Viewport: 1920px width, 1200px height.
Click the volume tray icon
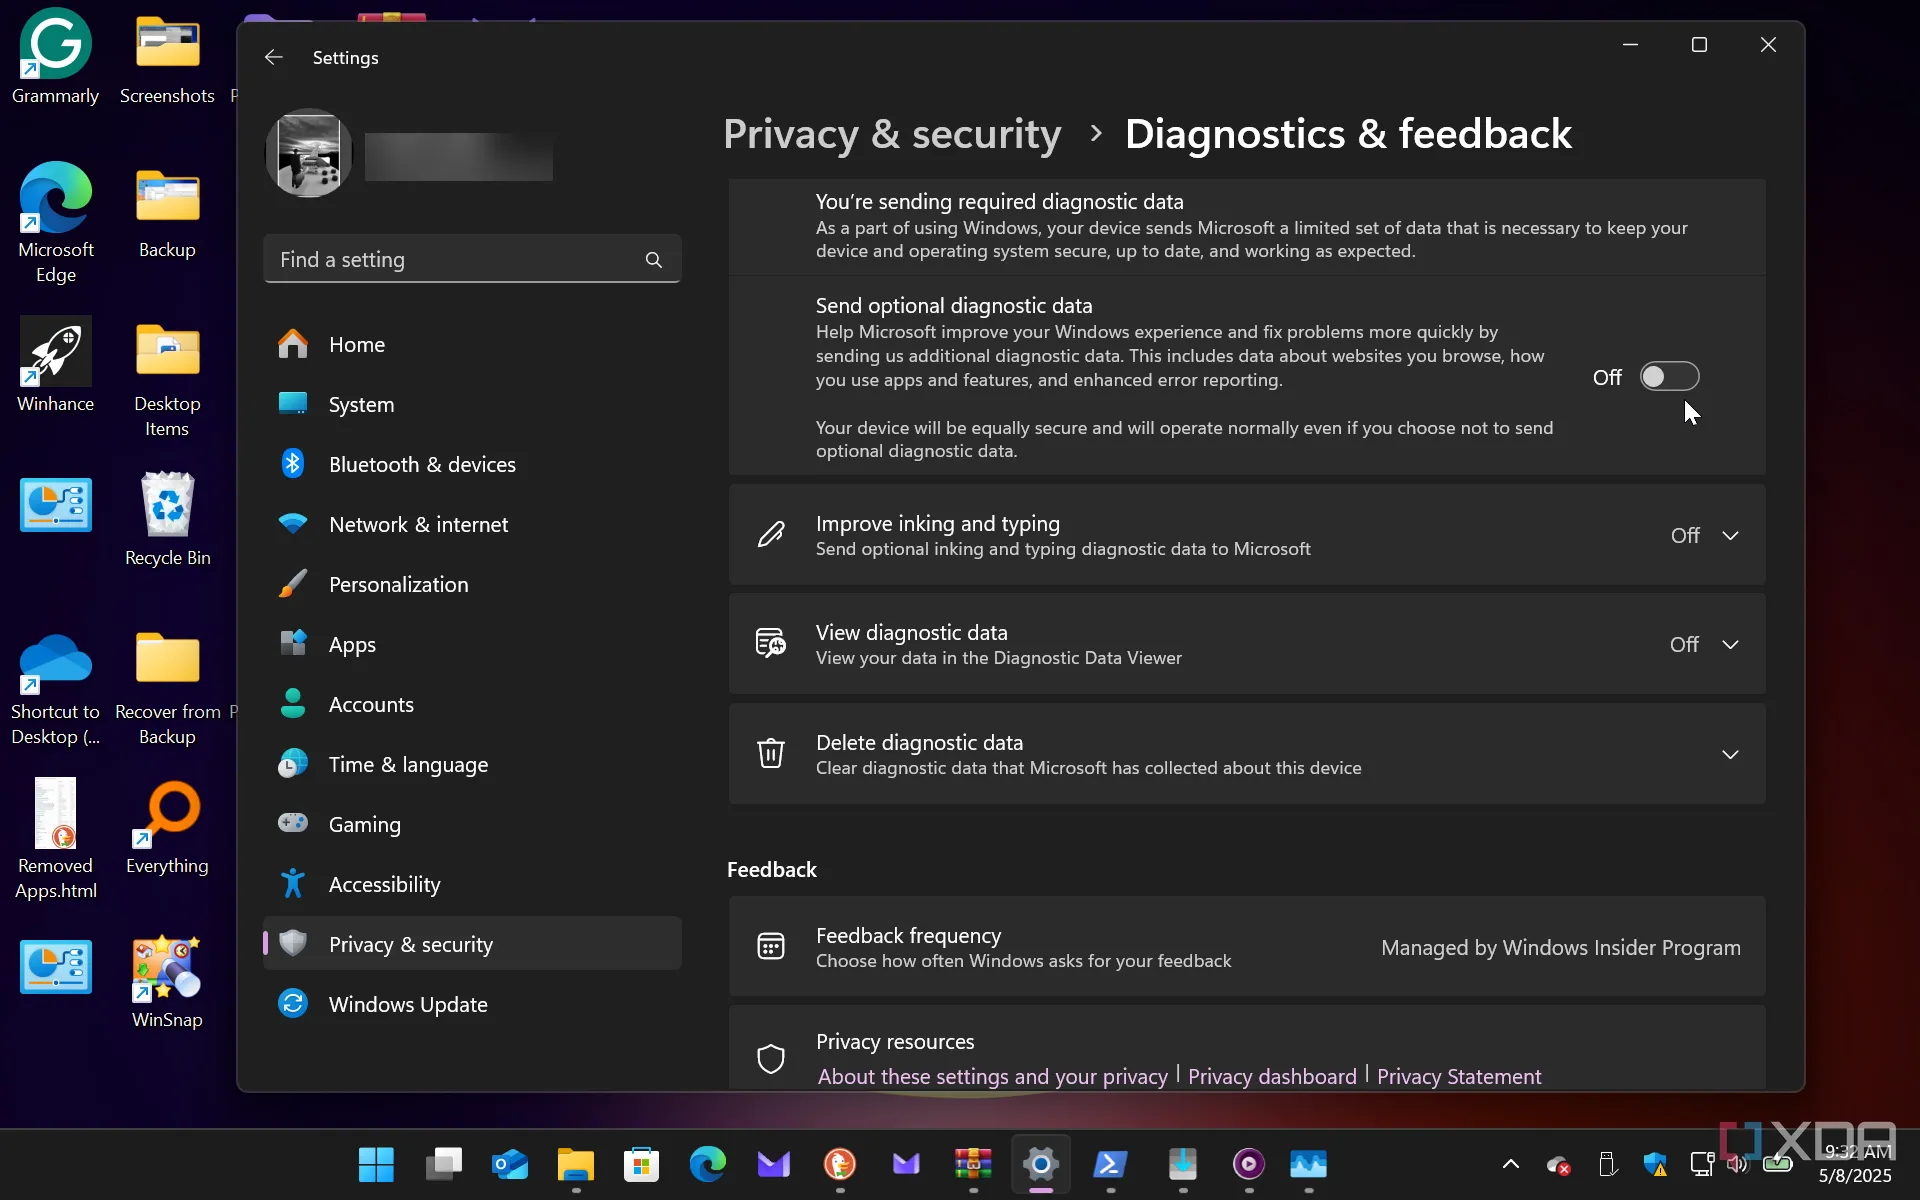pyautogui.click(x=1739, y=1164)
